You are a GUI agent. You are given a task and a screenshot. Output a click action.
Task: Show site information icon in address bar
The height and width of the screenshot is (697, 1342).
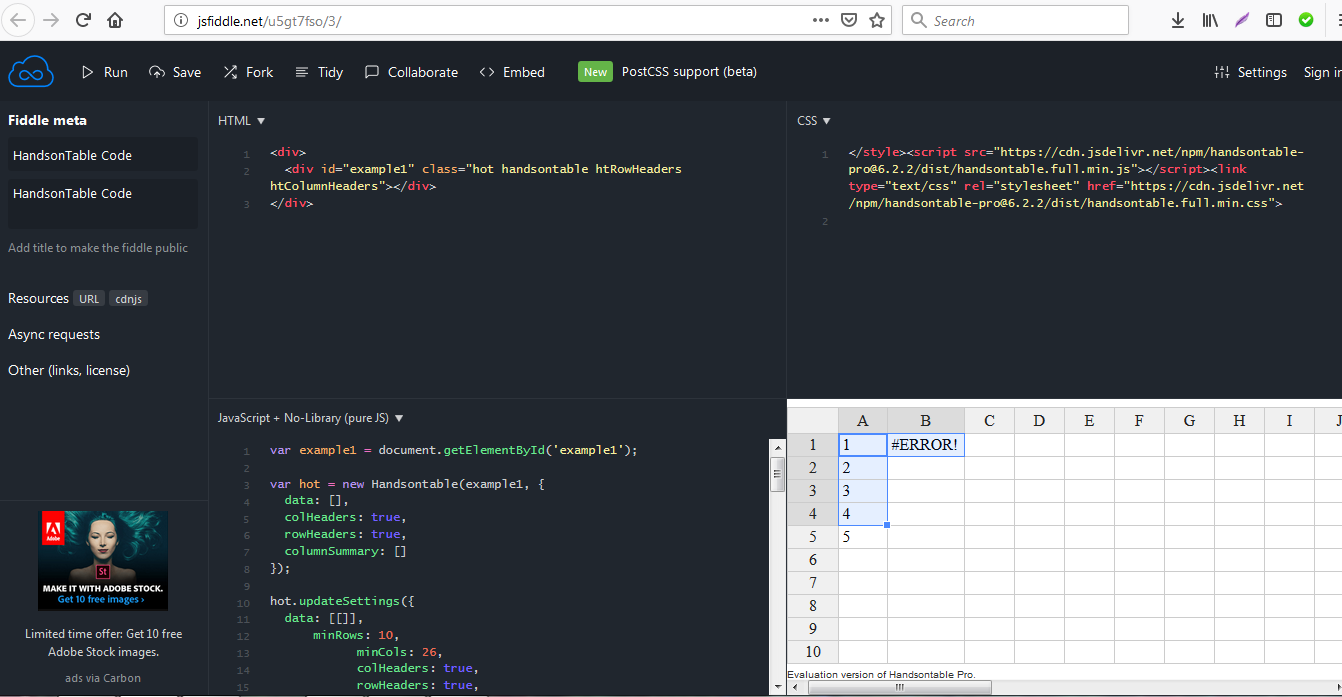click(x=181, y=20)
